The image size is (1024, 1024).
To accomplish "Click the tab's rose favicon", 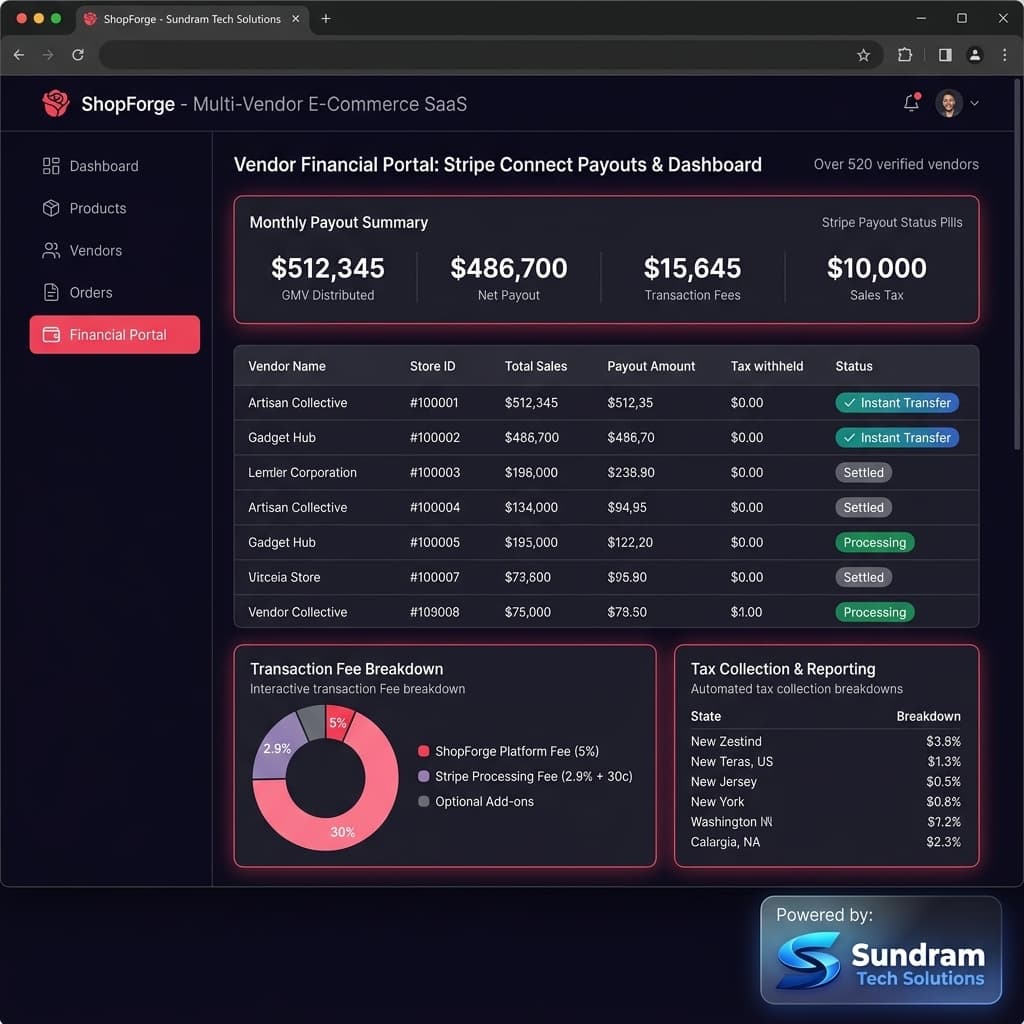I will click(x=91, y=19).
